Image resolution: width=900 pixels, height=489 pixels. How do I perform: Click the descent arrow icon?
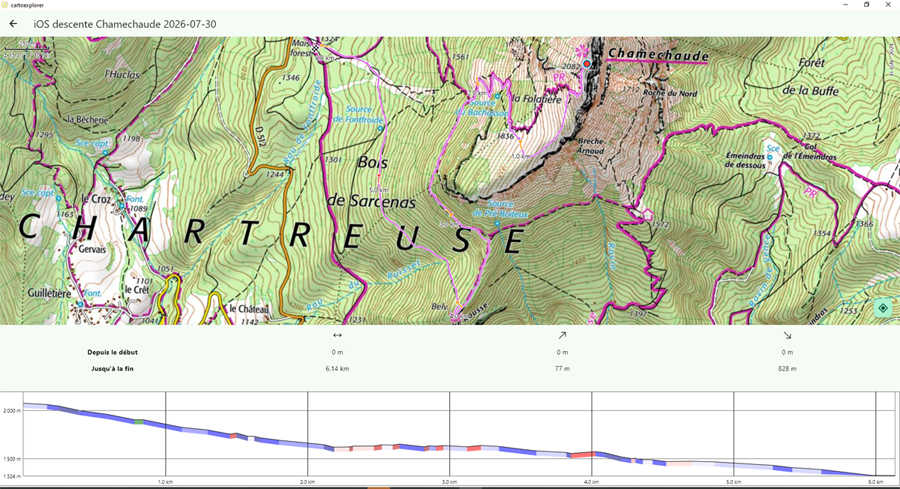(x=787, y=335)
